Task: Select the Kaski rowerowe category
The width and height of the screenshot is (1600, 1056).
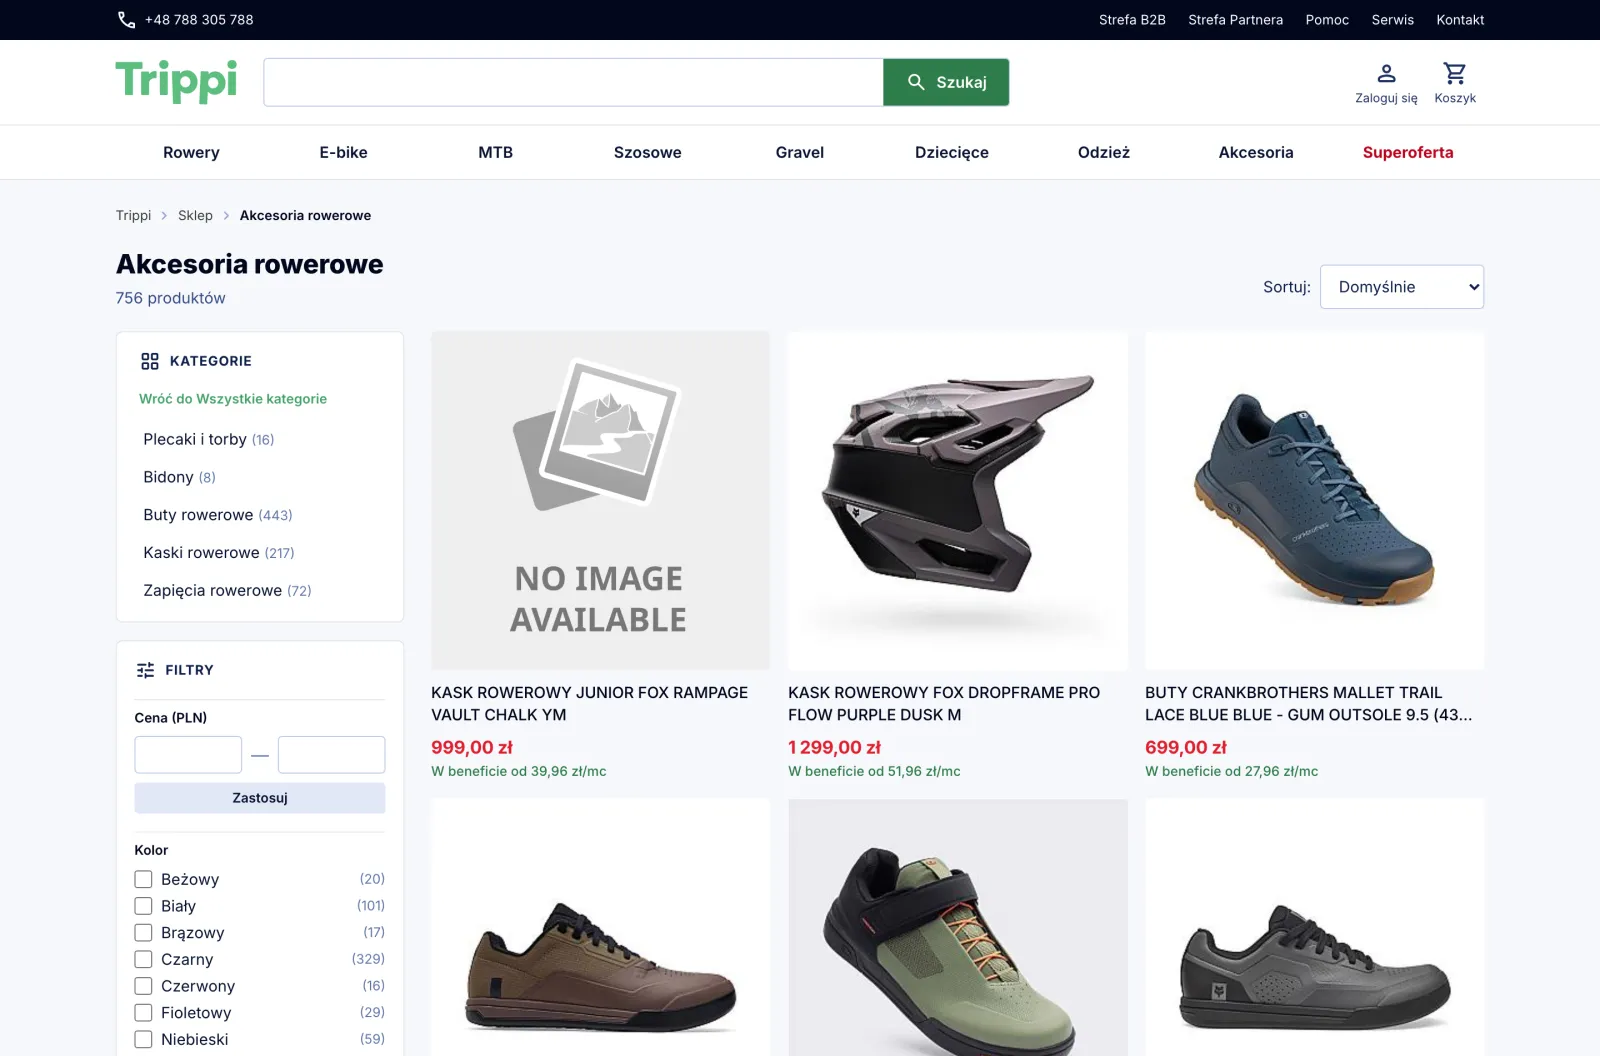Action: (x=219, y=553)
